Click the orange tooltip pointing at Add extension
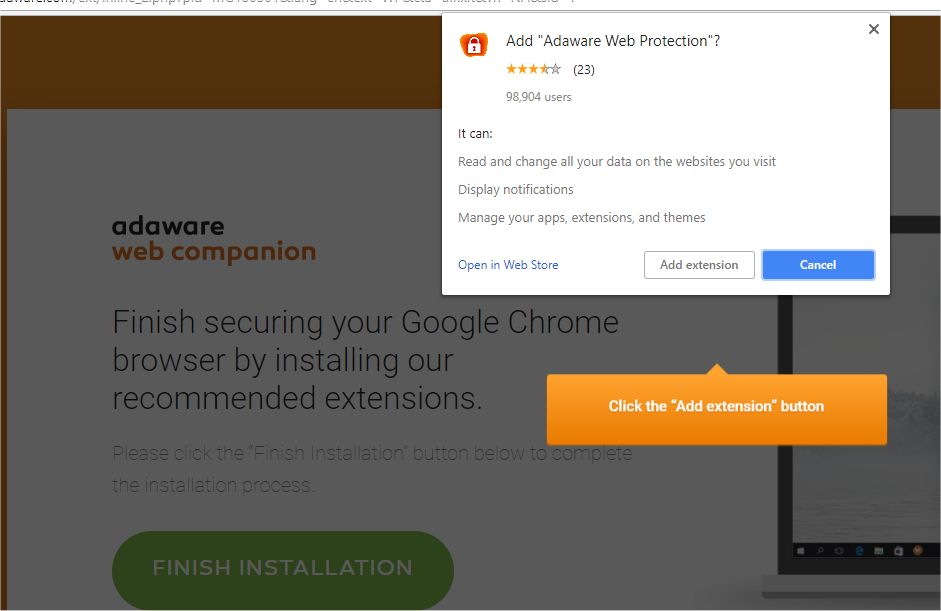The height and width of the screenshot is (611, 941). click(716, 406)
